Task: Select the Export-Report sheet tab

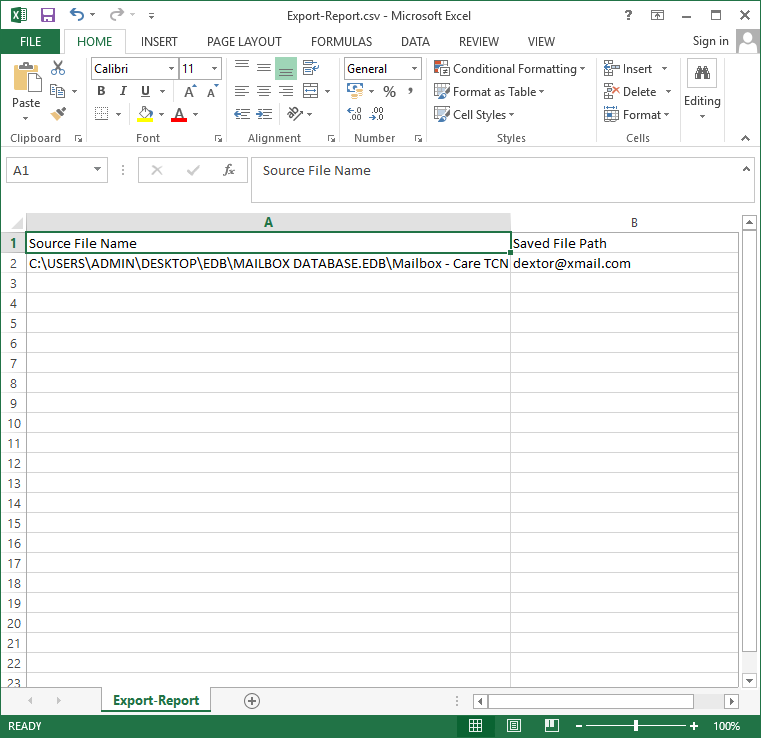Action: pyautogui.click(x=156, y=700)
